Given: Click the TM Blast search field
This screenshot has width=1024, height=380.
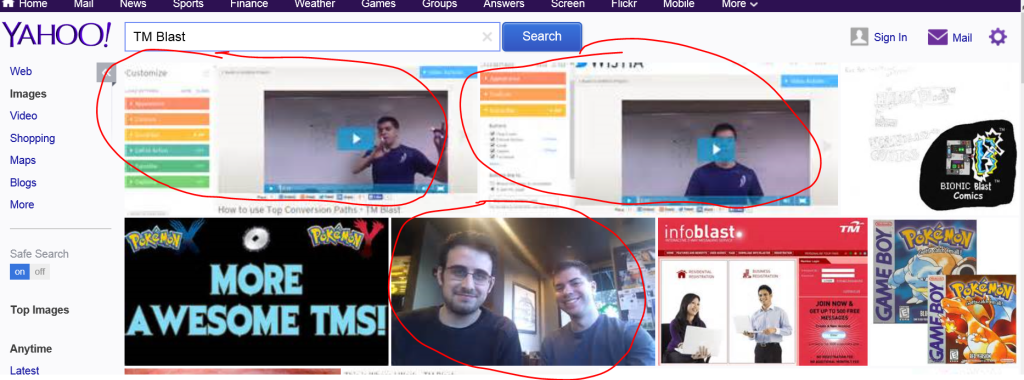Looking at the screenshot, I should click(x=312, y=37).
